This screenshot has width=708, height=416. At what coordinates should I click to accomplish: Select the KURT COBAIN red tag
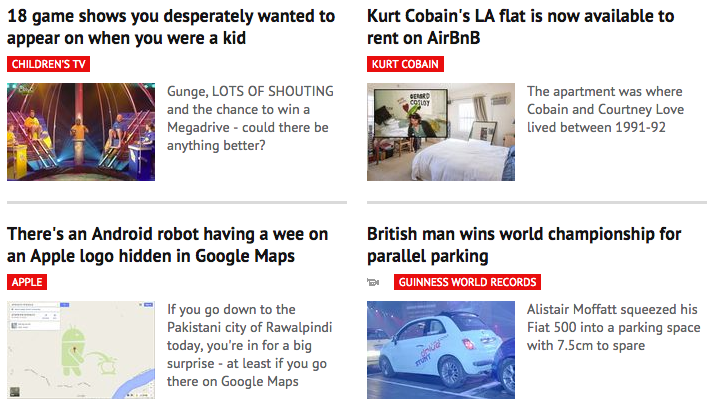click(x=405, y=64)
